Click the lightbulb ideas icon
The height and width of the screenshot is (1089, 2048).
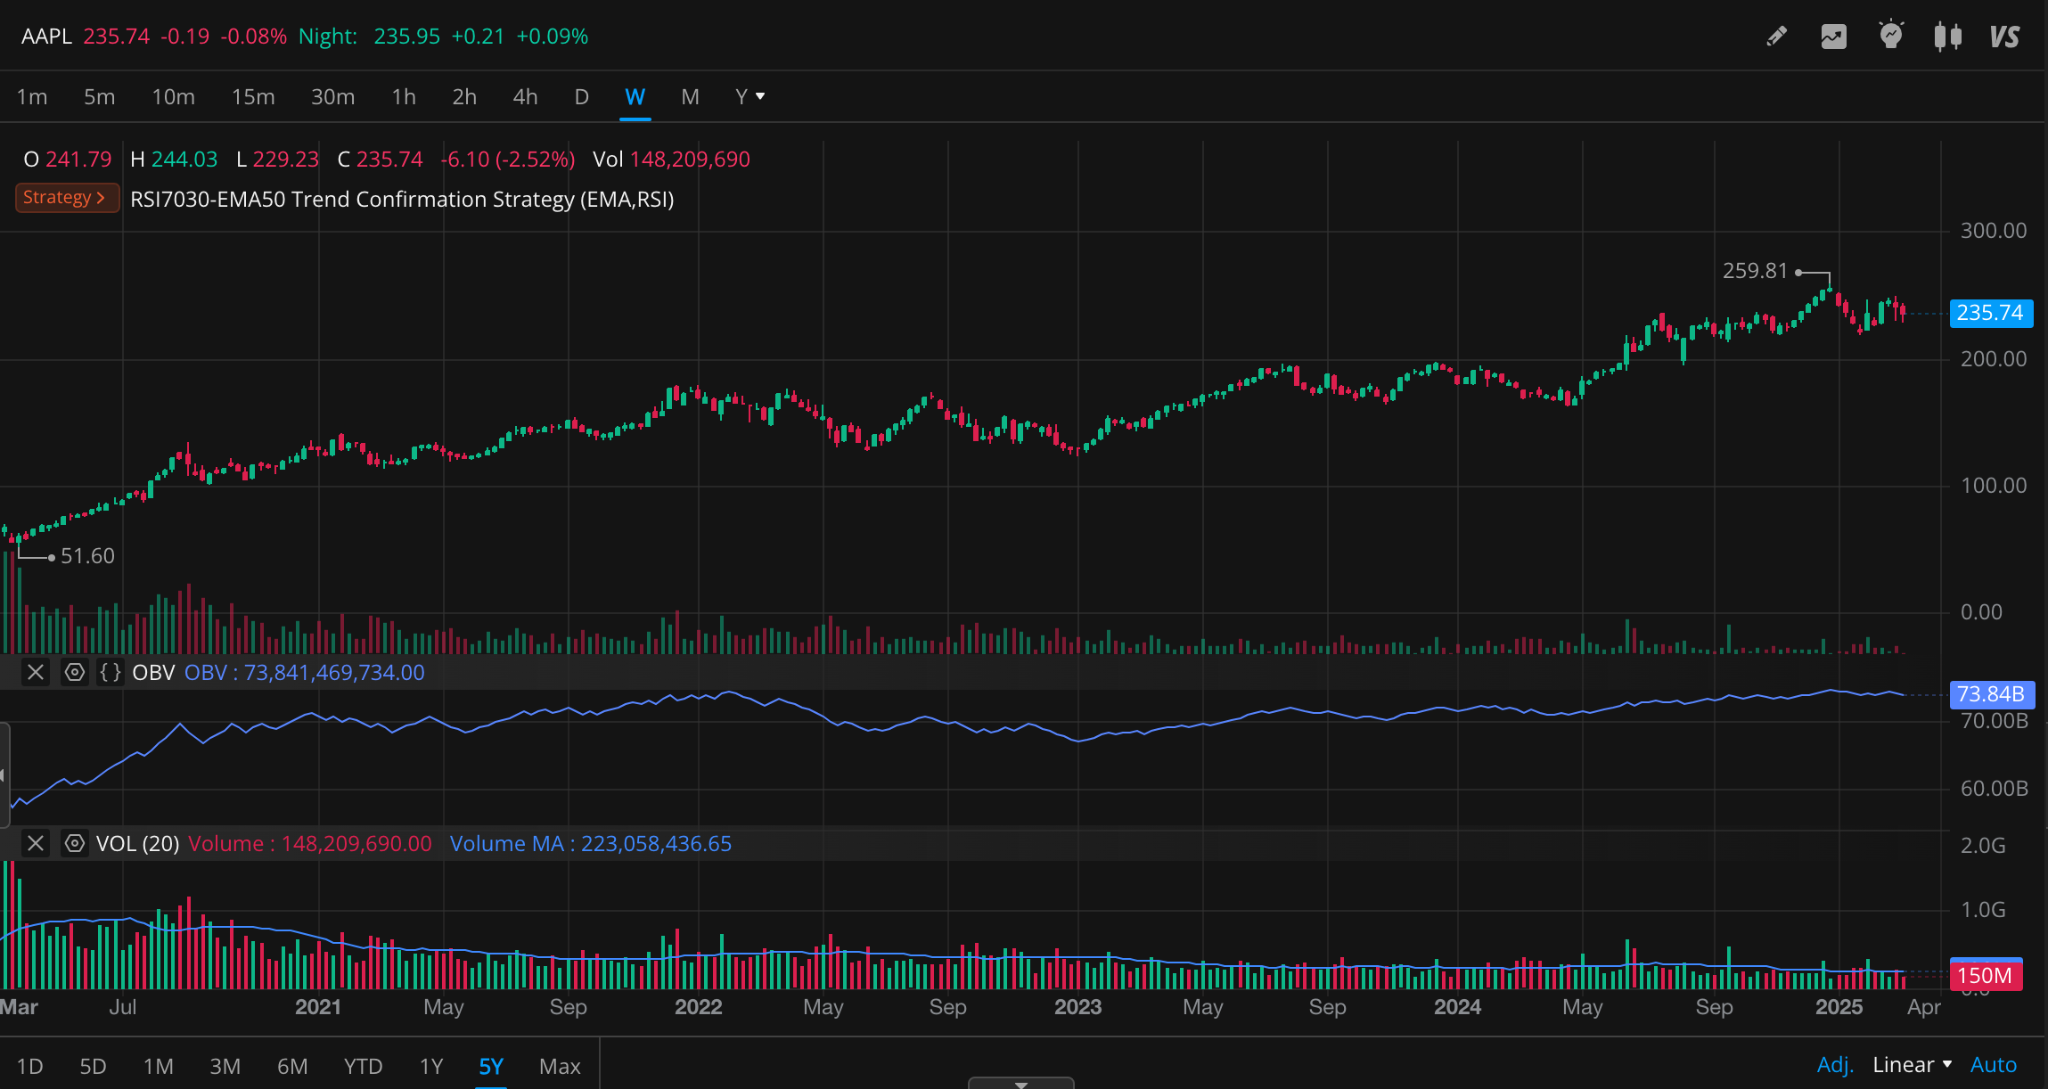click(1890, 36)
